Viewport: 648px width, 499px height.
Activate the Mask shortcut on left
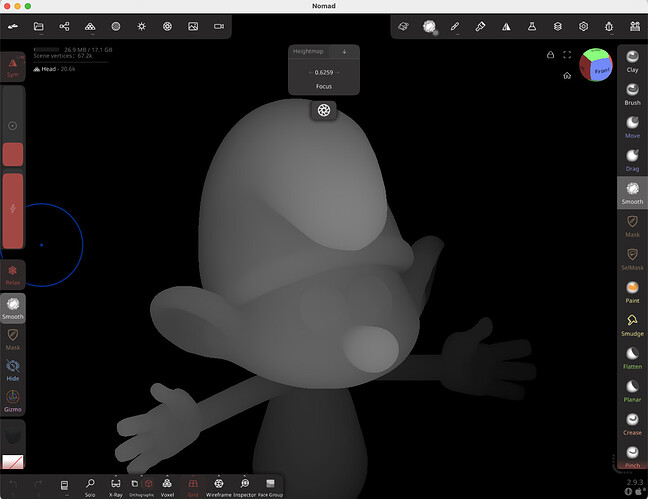[x=13, y=339]
